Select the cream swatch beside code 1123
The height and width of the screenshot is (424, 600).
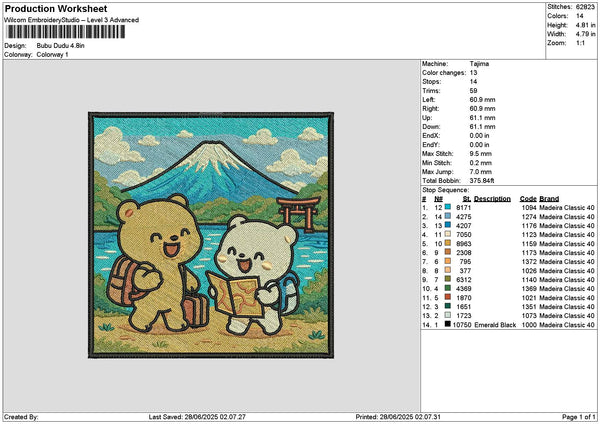(x=447, y=235)
